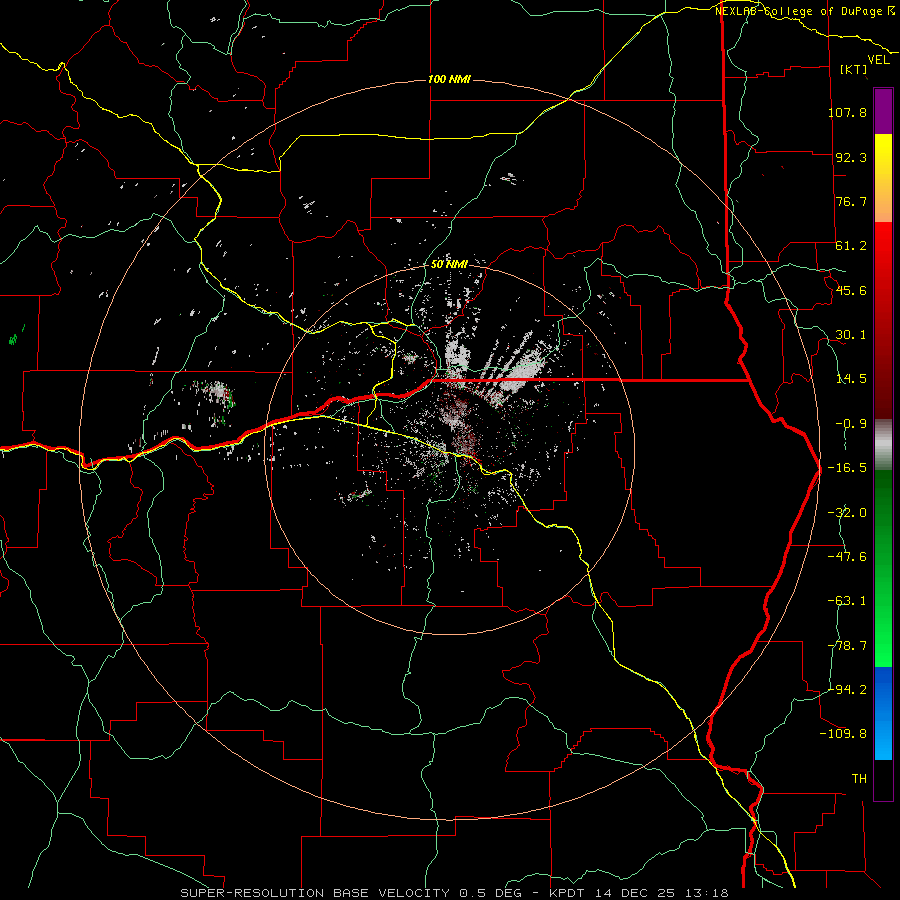Screen dimensions: 900x900
Task: Click the 100 NMI range ring label
Action: 449,79
